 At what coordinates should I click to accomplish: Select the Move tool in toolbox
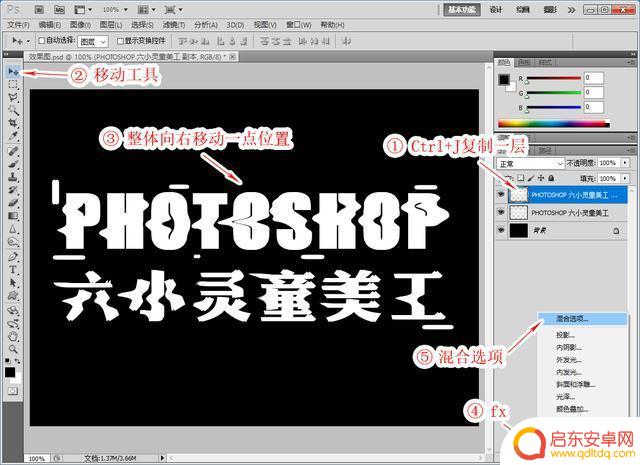click(13, 72)
